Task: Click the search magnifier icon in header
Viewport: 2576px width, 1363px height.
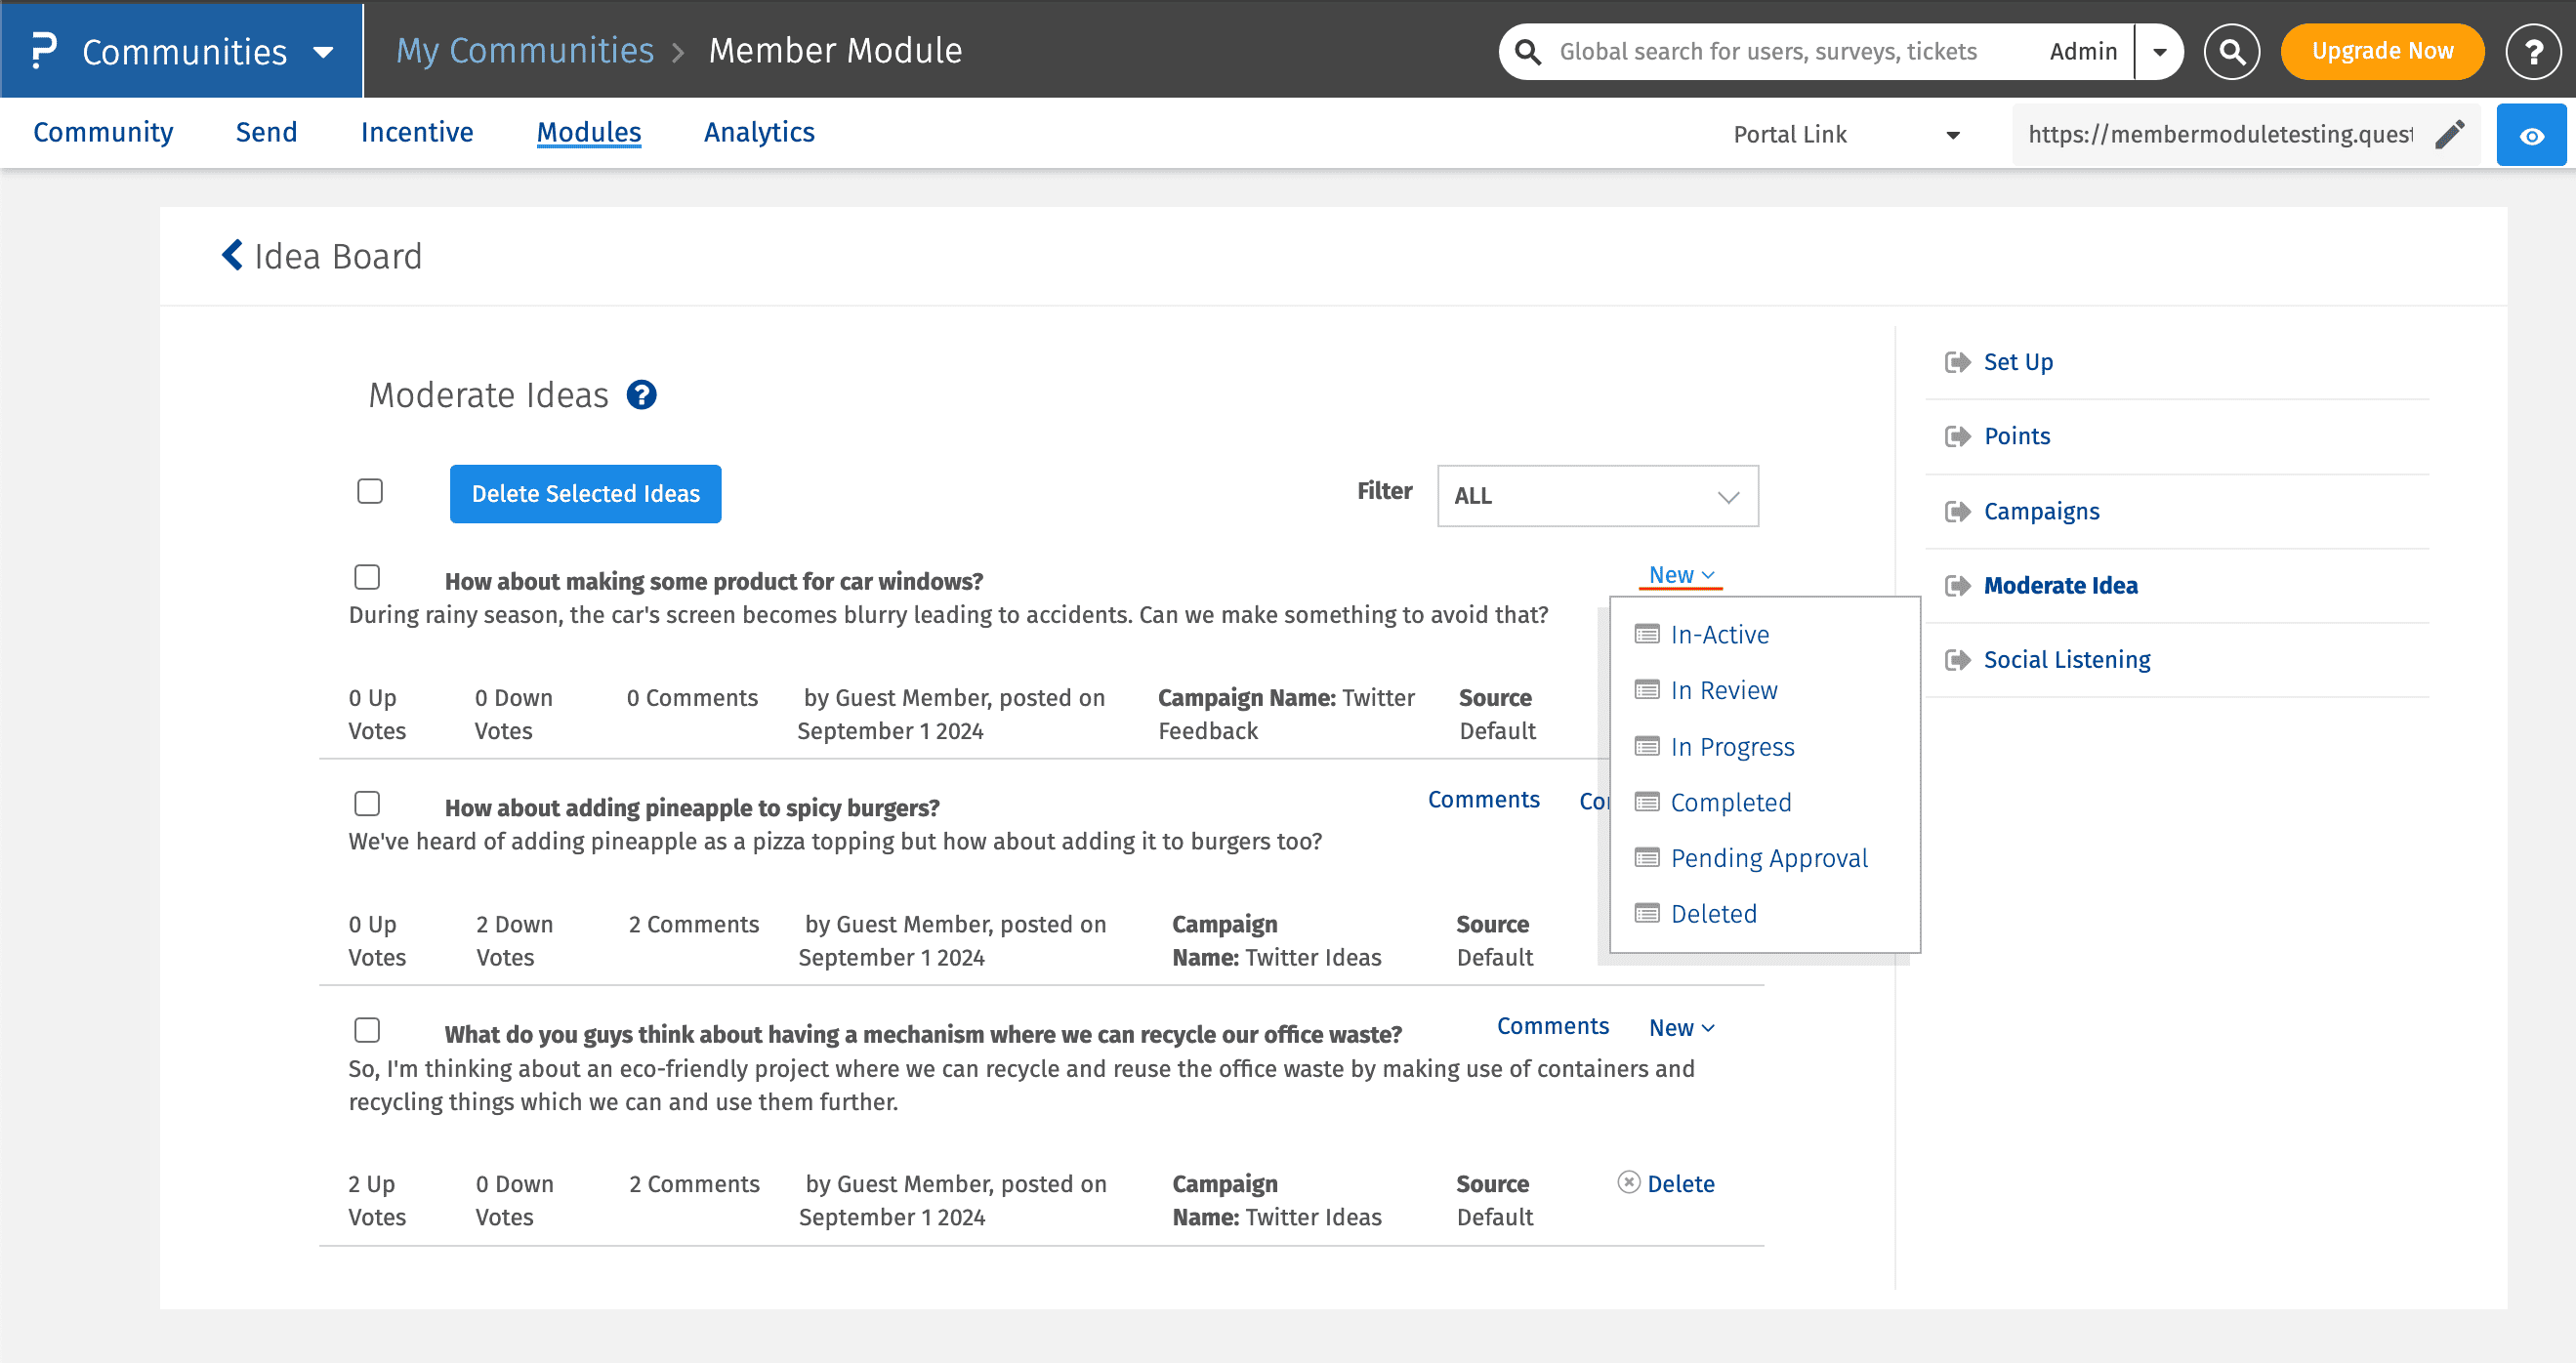Action: pyautogui.click(x=2231, y=51)
